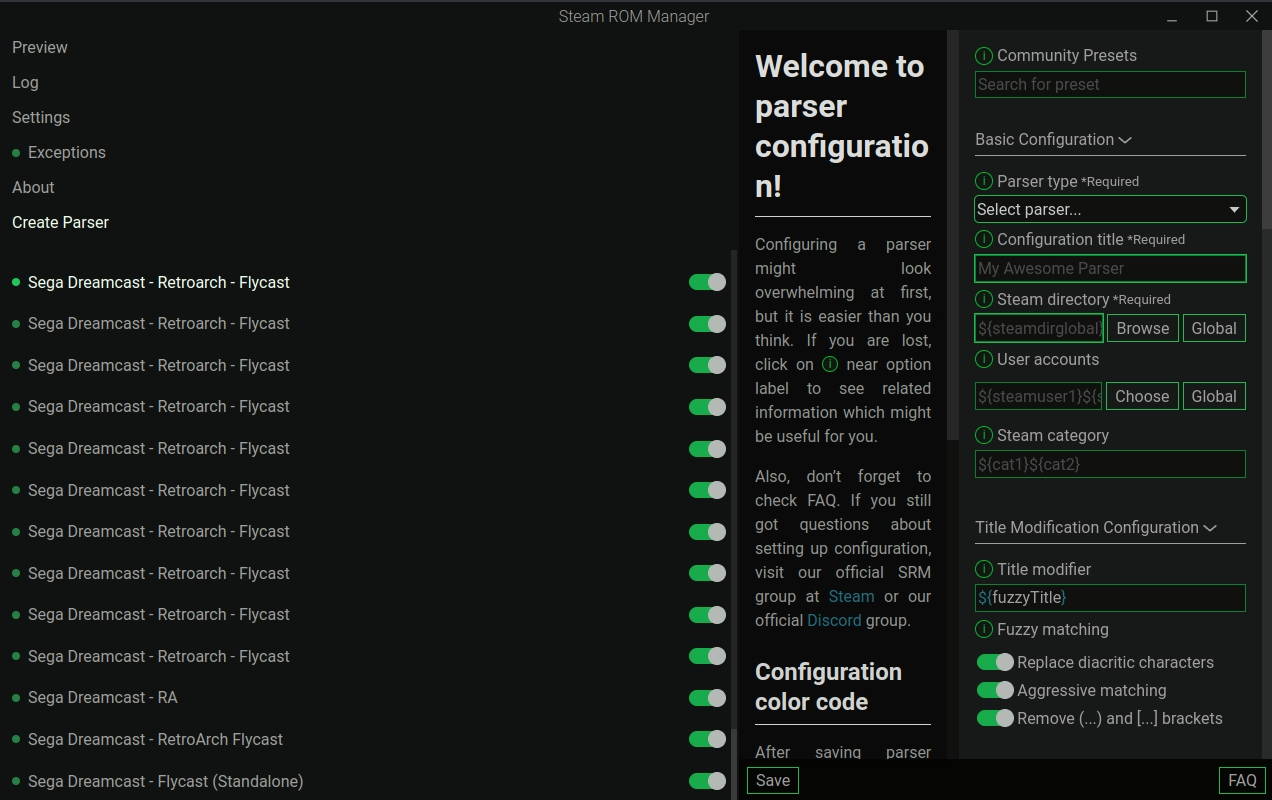The width and height of the screenshot is (1272, 800).
Task: Click the Search for preset field
Action: [1110, 84]
